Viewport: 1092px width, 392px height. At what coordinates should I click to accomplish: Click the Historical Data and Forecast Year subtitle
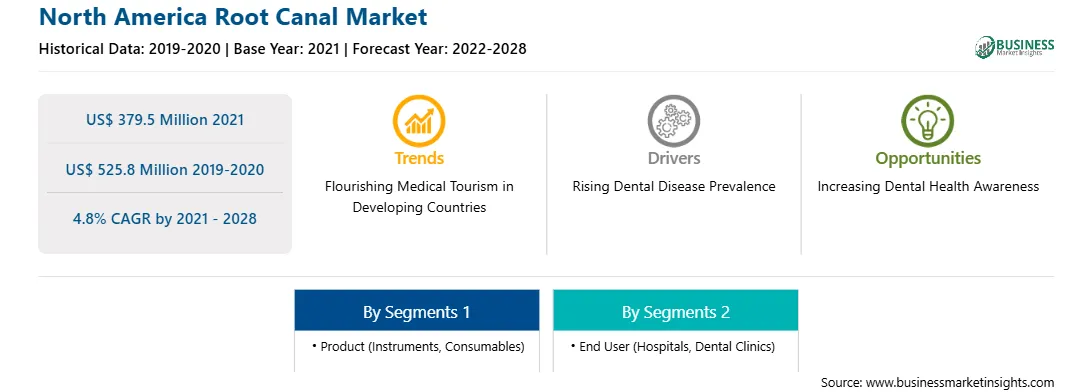tap(283, 49)
